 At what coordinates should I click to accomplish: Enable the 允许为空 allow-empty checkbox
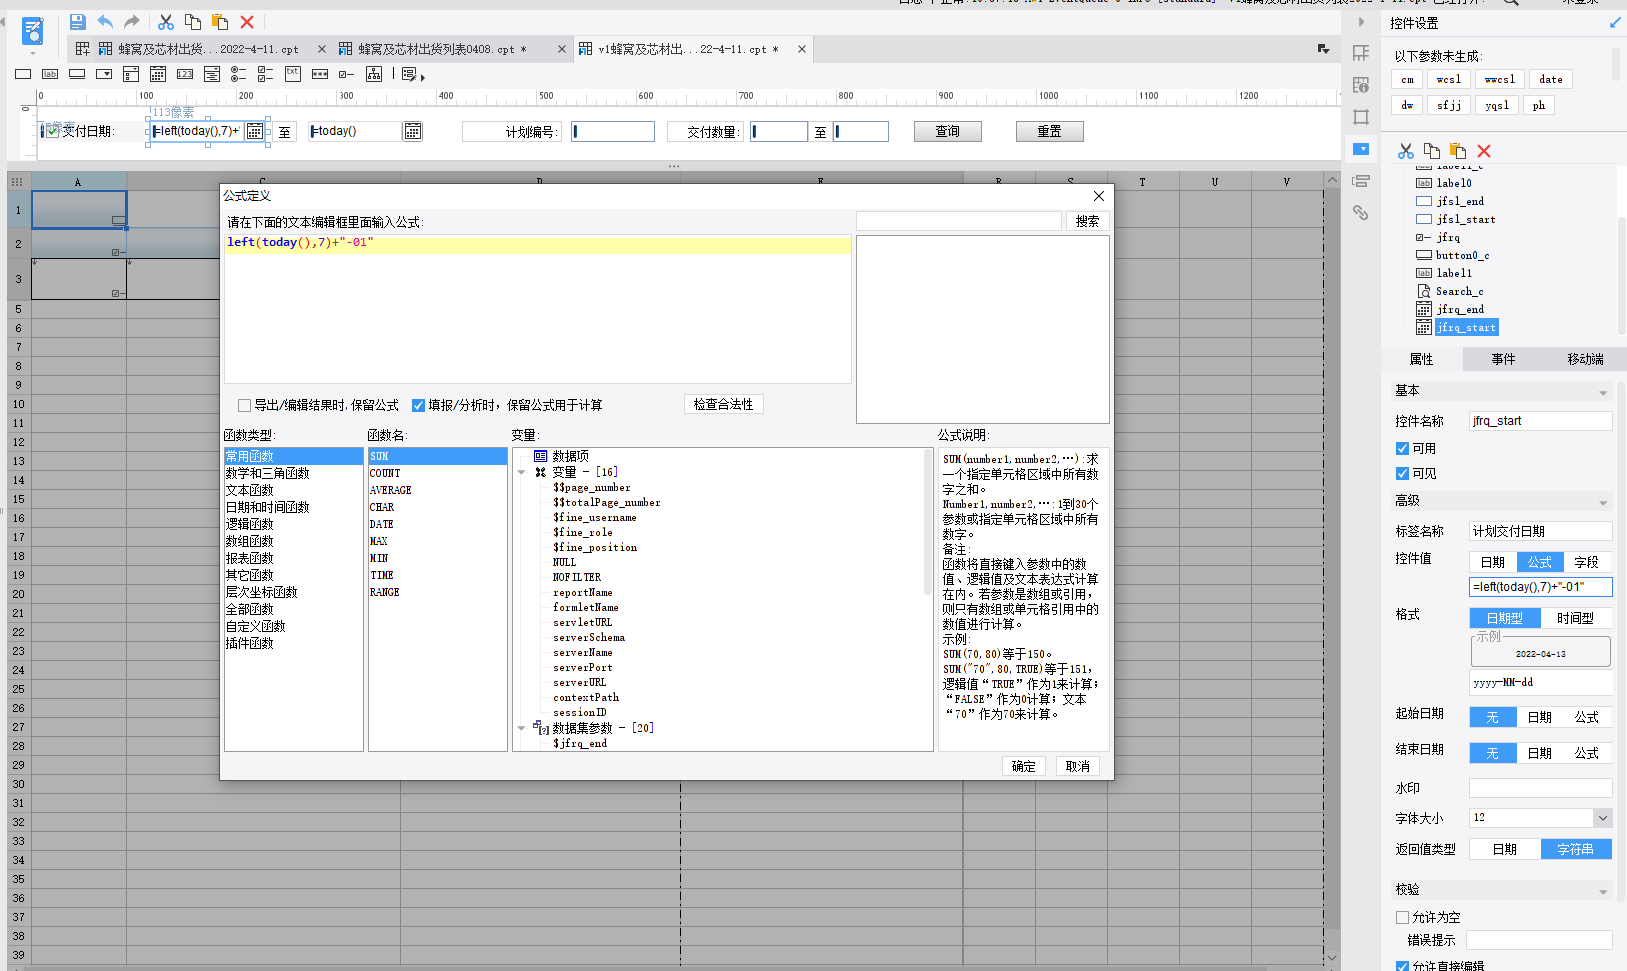click(x=1402, y=917)
